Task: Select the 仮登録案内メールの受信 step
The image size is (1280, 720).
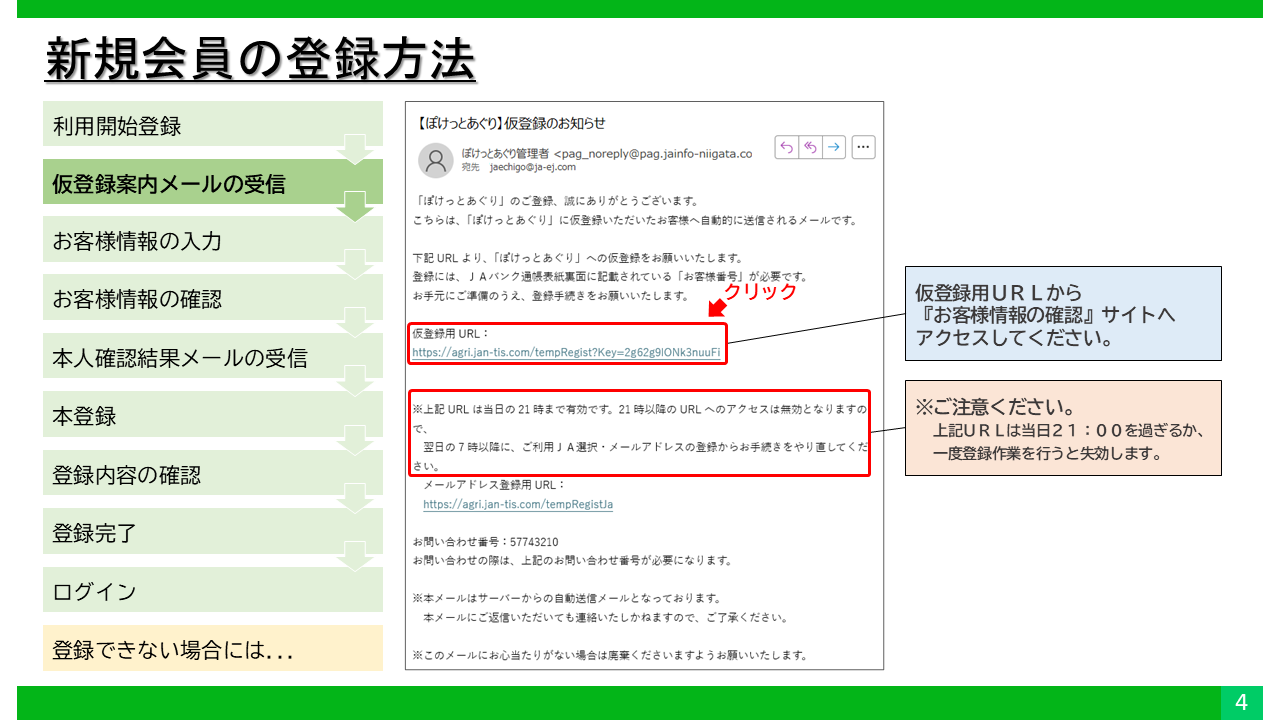Action: click(212, 184)
